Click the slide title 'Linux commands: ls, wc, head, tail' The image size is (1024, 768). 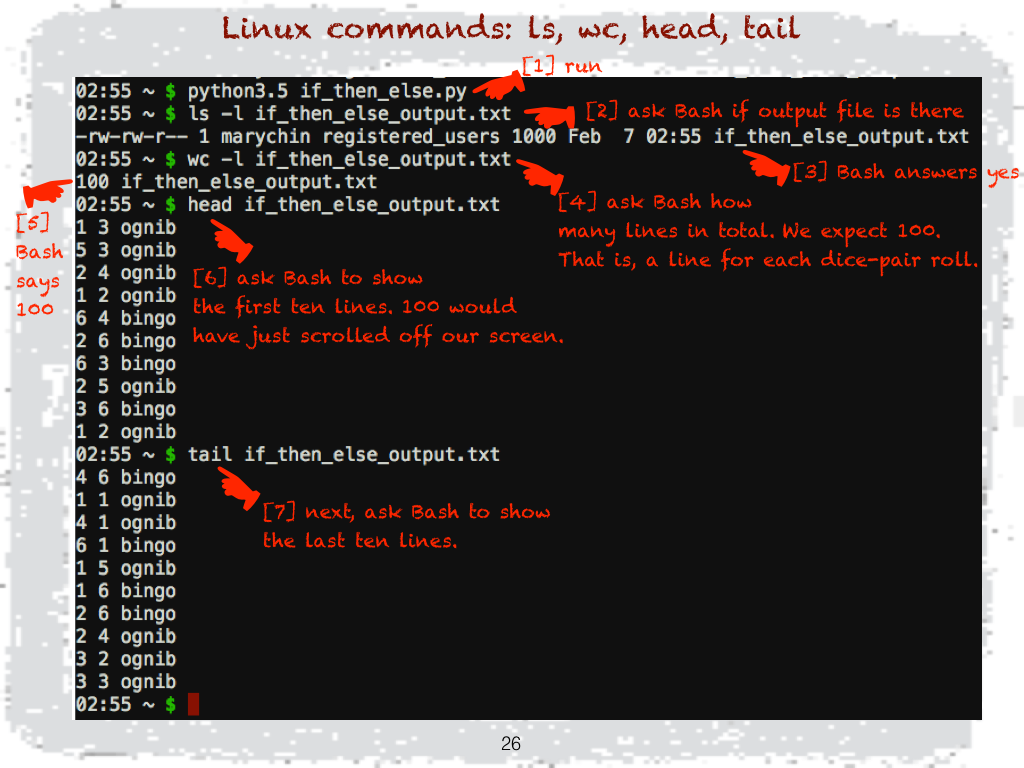tap(511, 28)
